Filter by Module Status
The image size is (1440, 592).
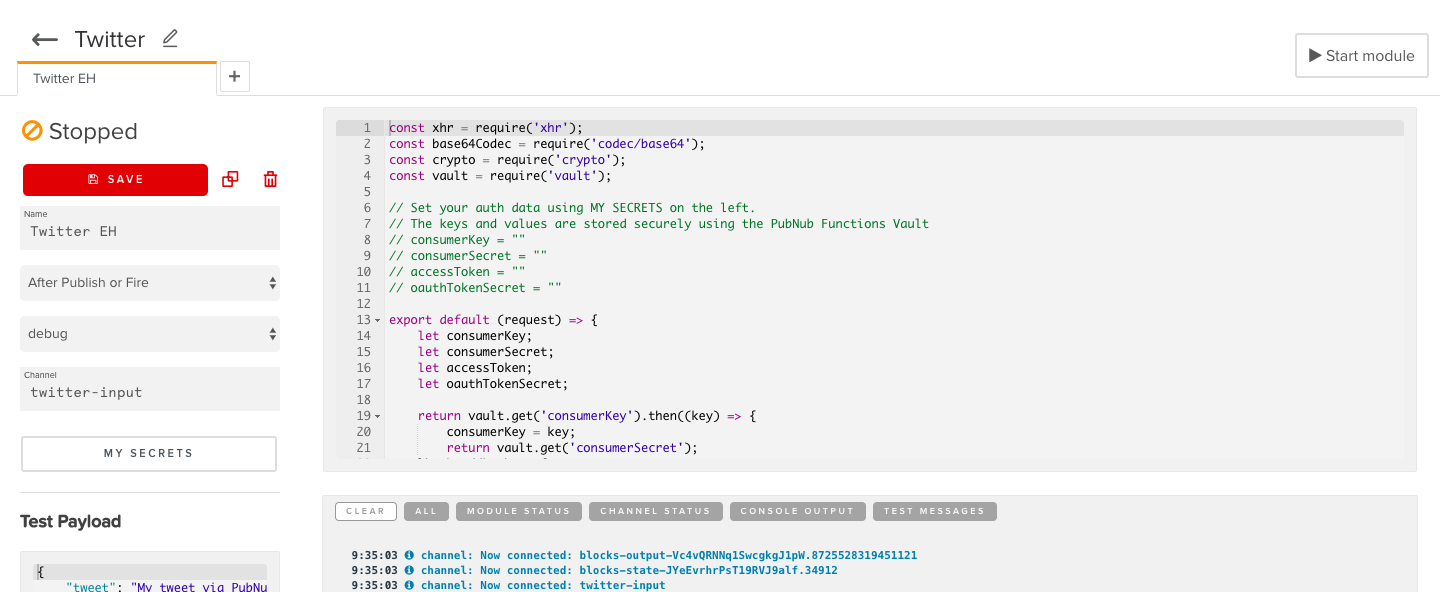click(x=518, y=511)
